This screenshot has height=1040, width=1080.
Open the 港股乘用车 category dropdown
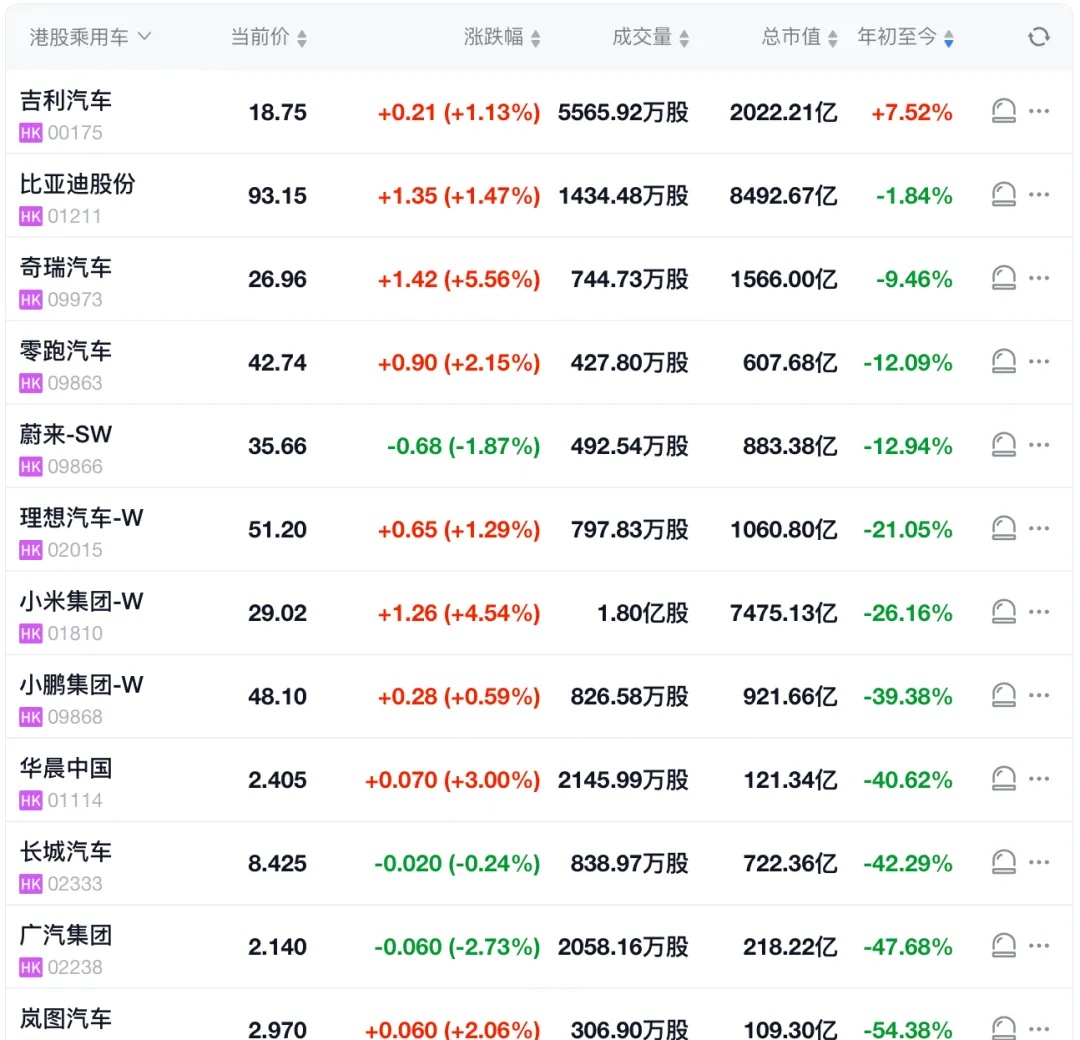click(90, 37)
